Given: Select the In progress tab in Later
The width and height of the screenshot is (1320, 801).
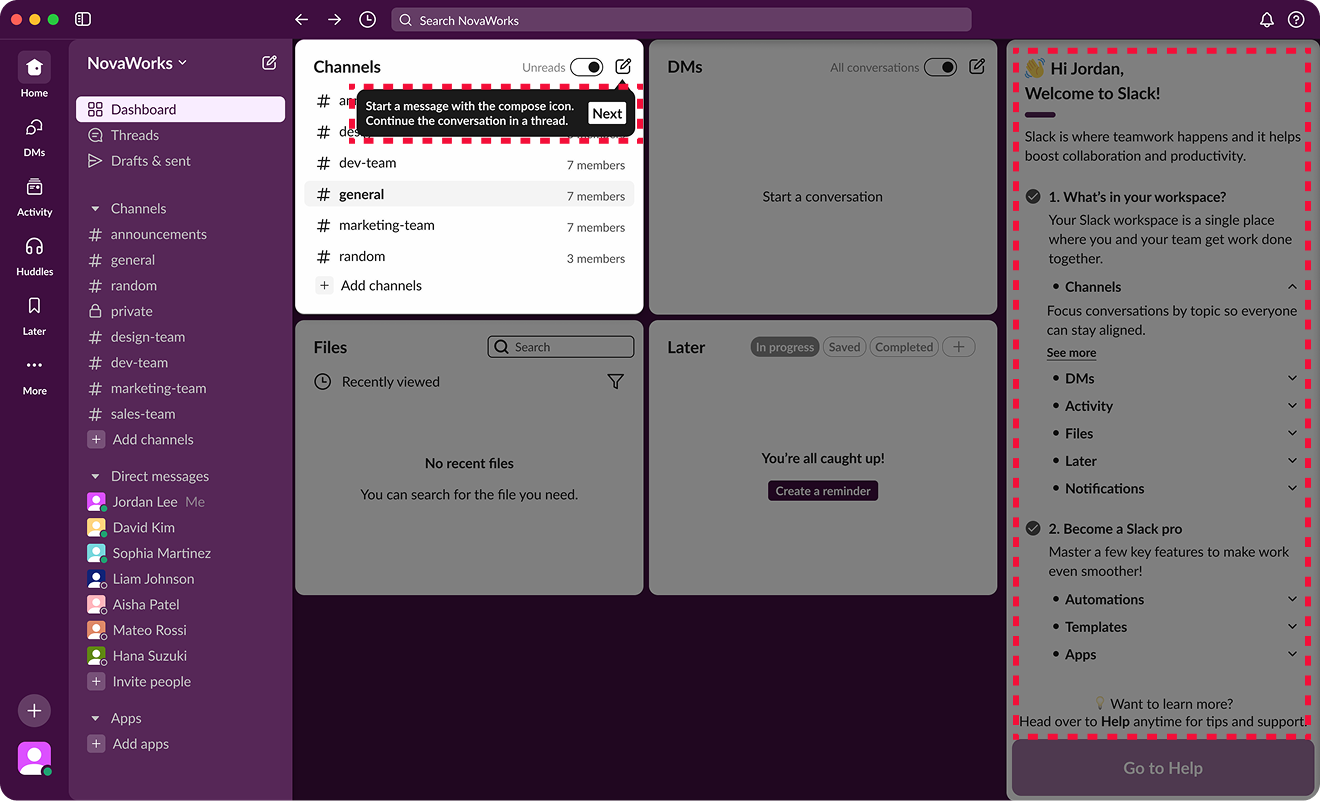Looking at the screenshot, I should pos(785,347).
